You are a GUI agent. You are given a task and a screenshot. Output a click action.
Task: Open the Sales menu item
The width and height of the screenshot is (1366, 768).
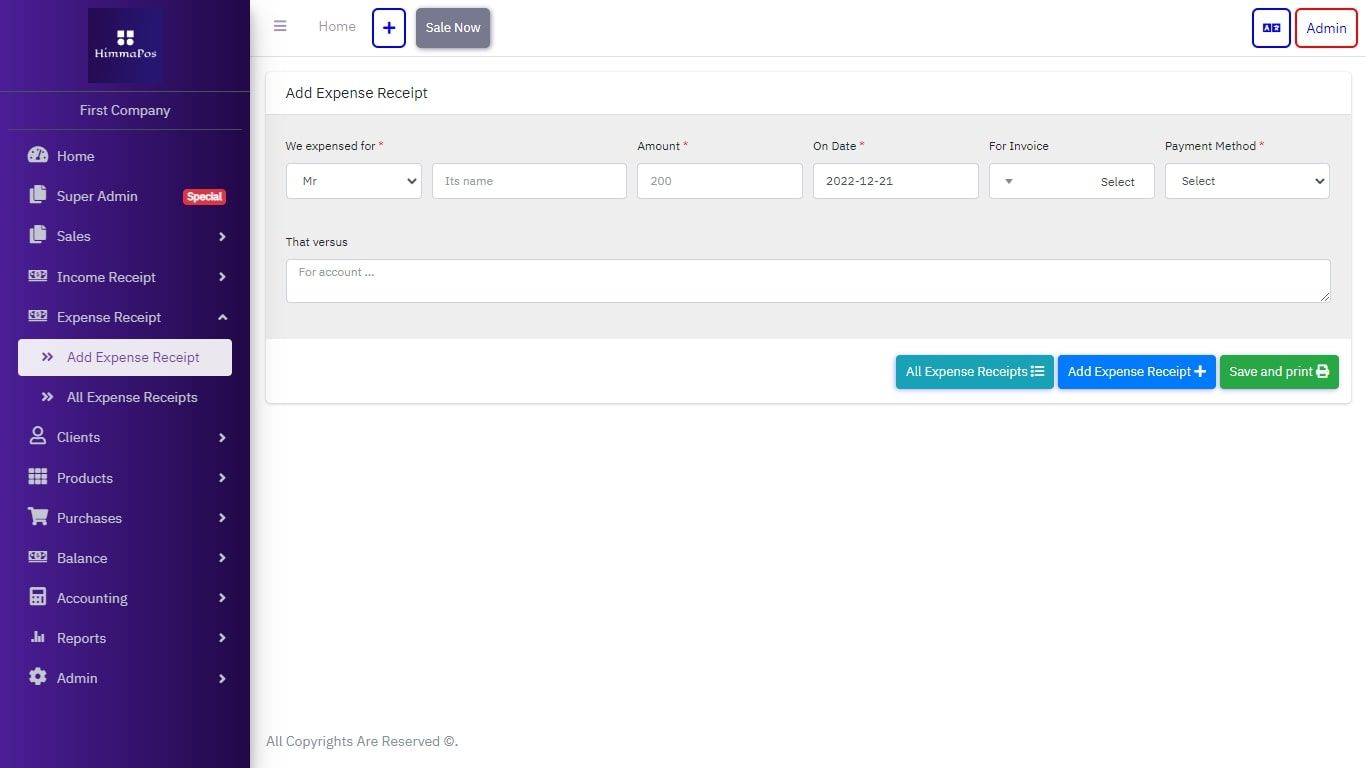(x=125, y=236)
